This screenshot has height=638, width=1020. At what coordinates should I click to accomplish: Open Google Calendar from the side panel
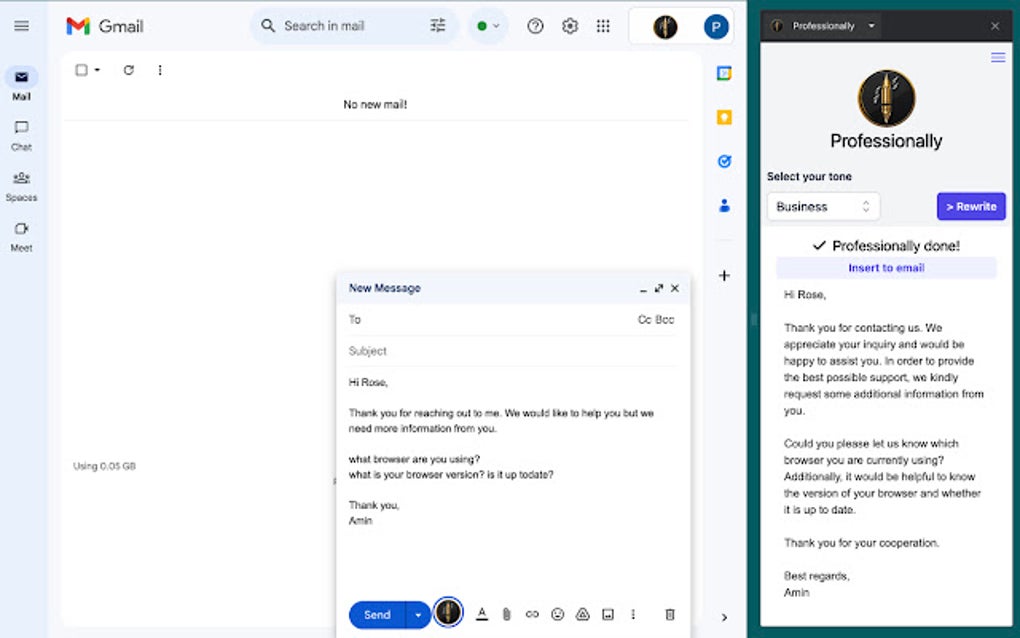[724, 73]
